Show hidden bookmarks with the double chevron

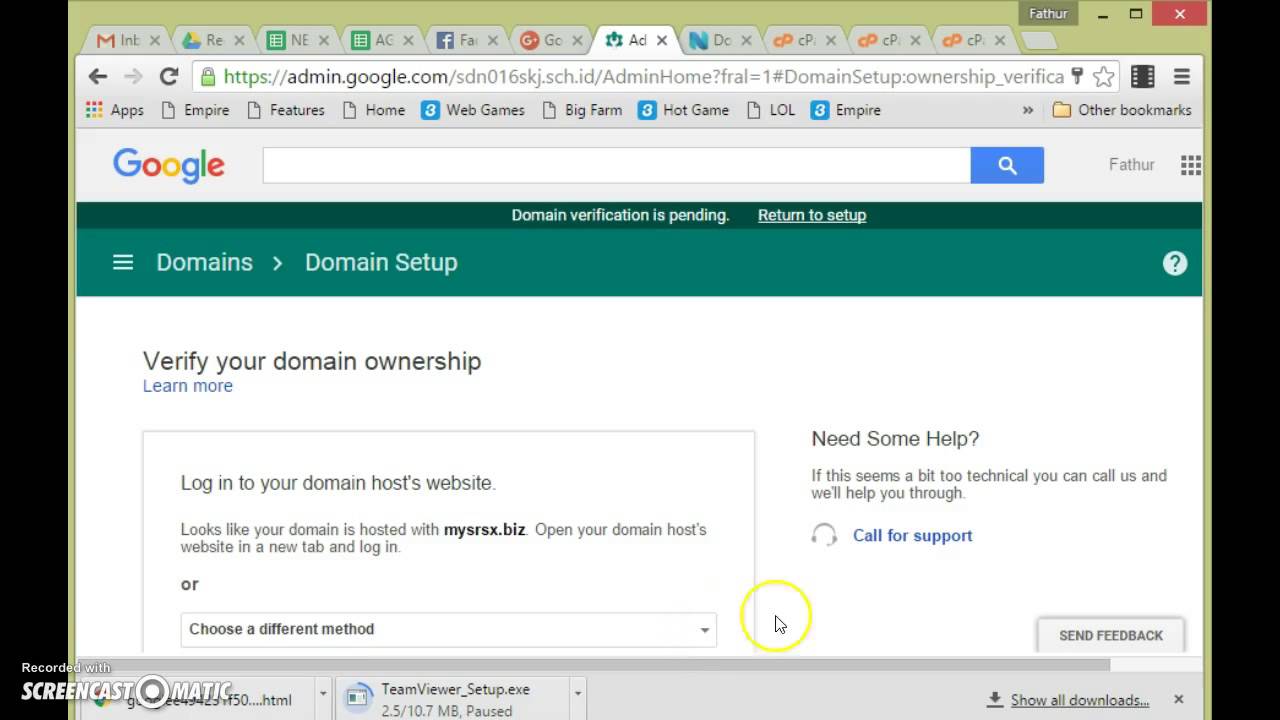pos(1027,110)
